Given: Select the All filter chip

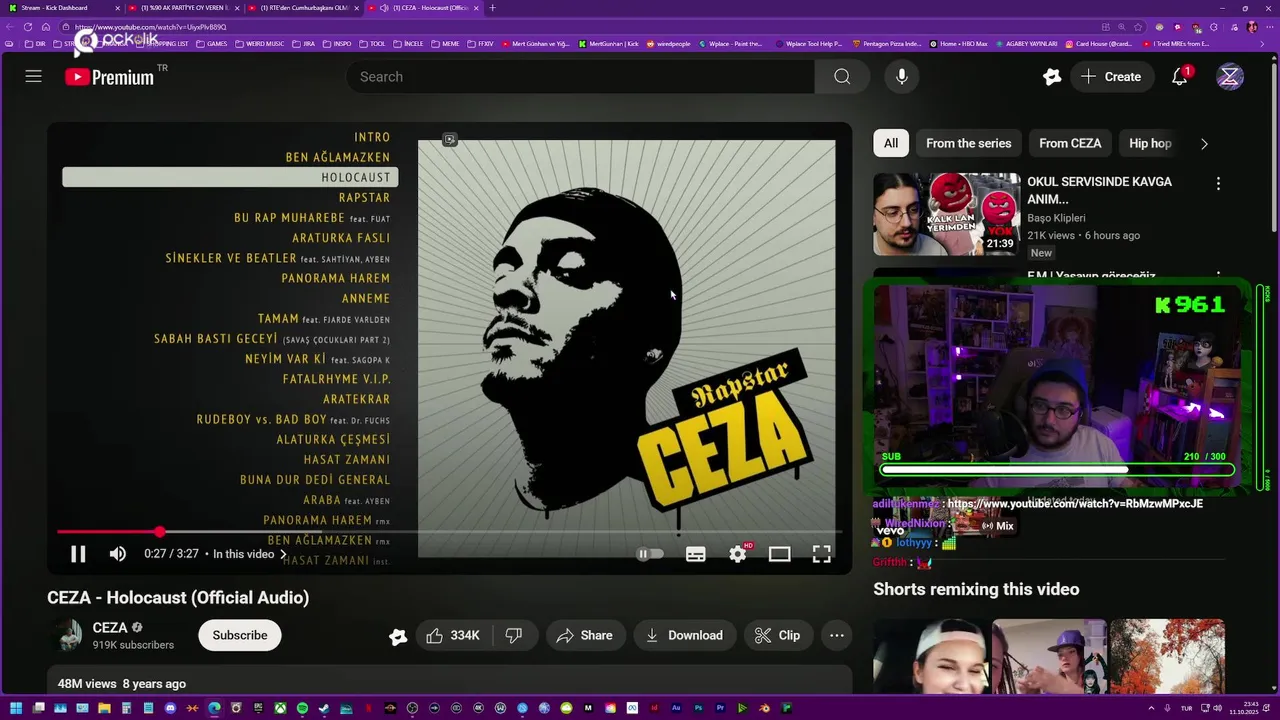Looking at the screenshot, I should pos(891,143).
